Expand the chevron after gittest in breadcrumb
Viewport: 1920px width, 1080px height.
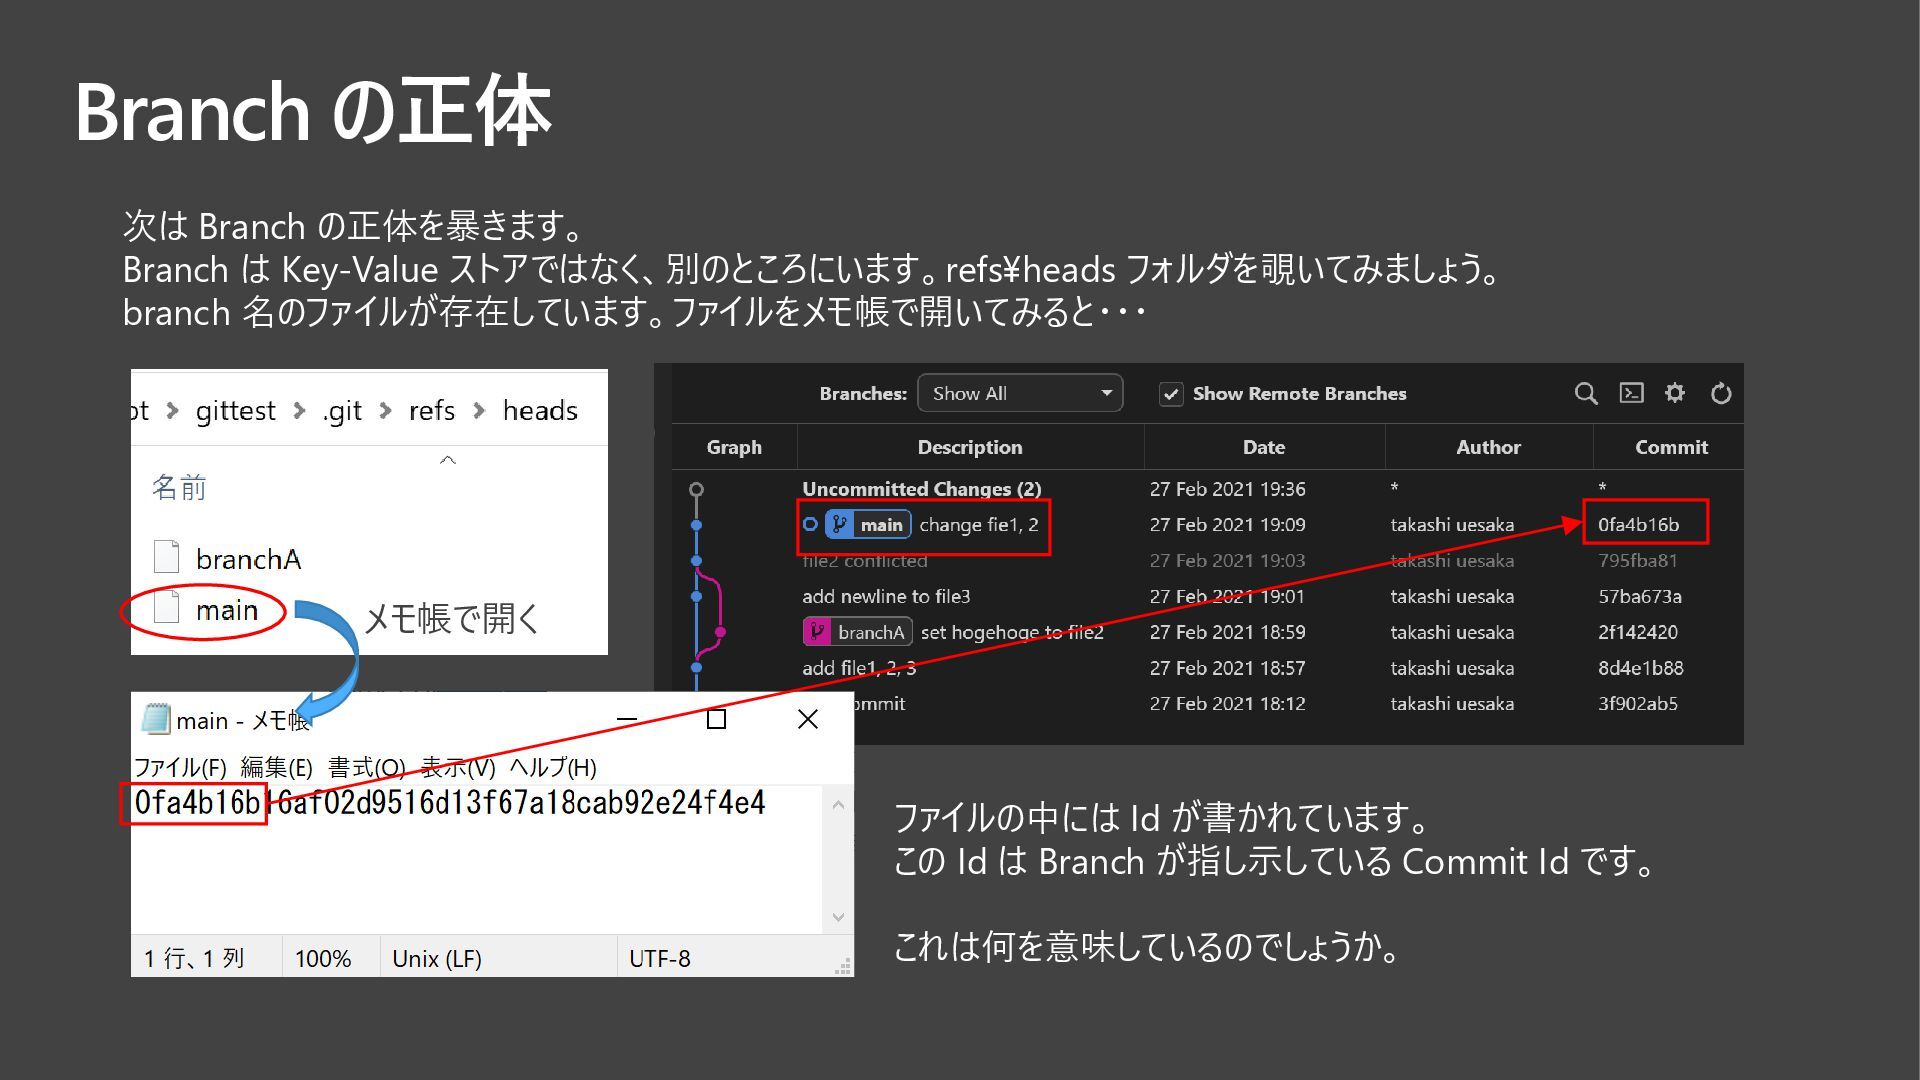pyautogui.click(x=299, y=411)
